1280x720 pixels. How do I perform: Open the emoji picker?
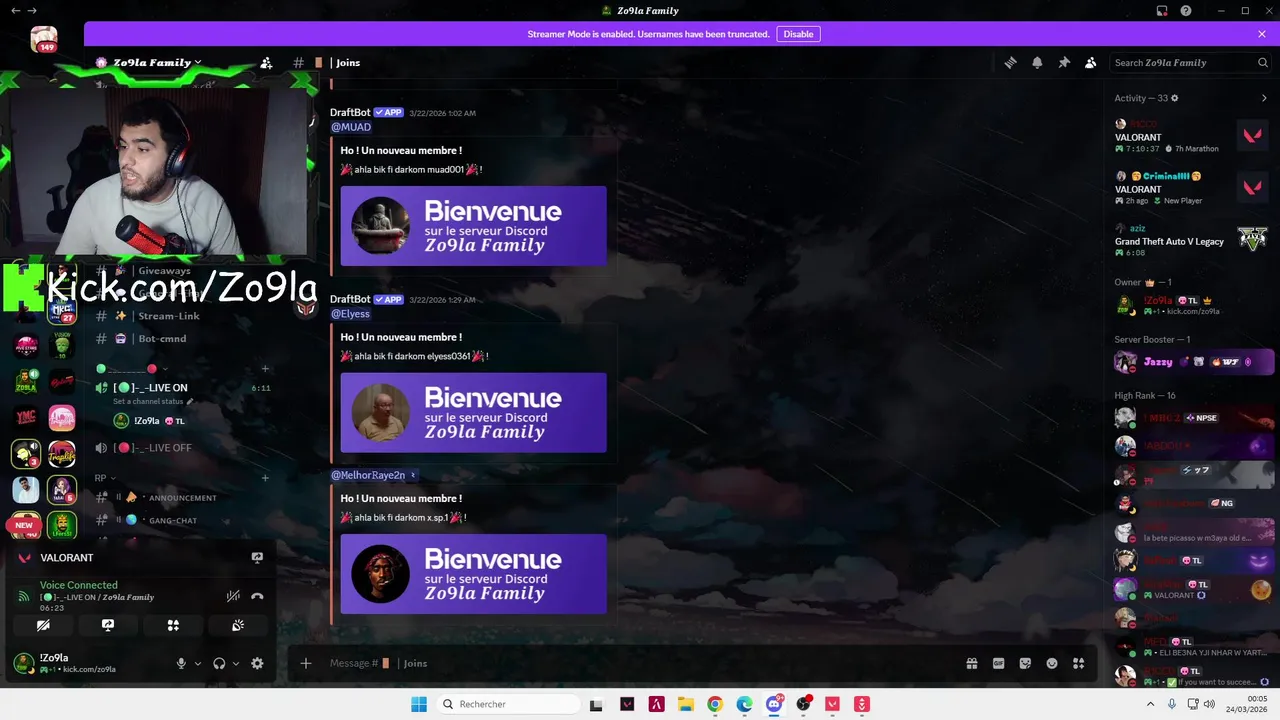1052,663
